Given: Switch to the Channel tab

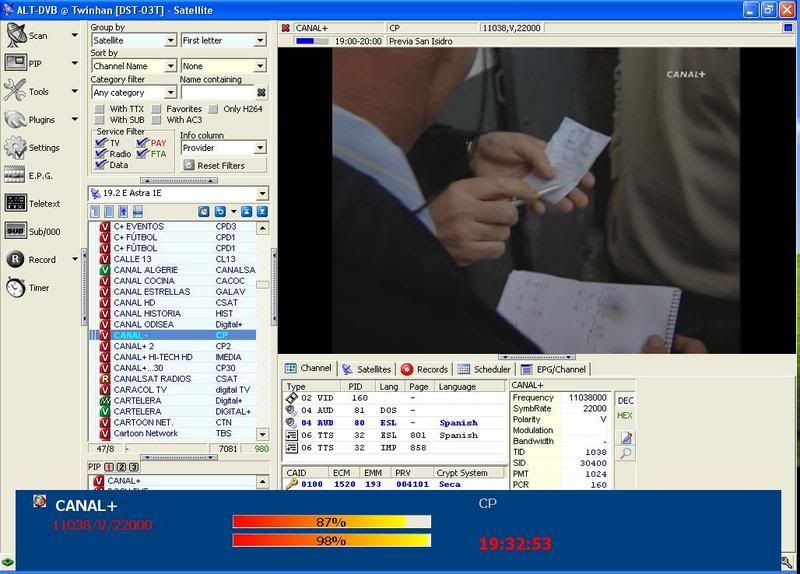Looking at the screenshot, I should click(309, 368).
